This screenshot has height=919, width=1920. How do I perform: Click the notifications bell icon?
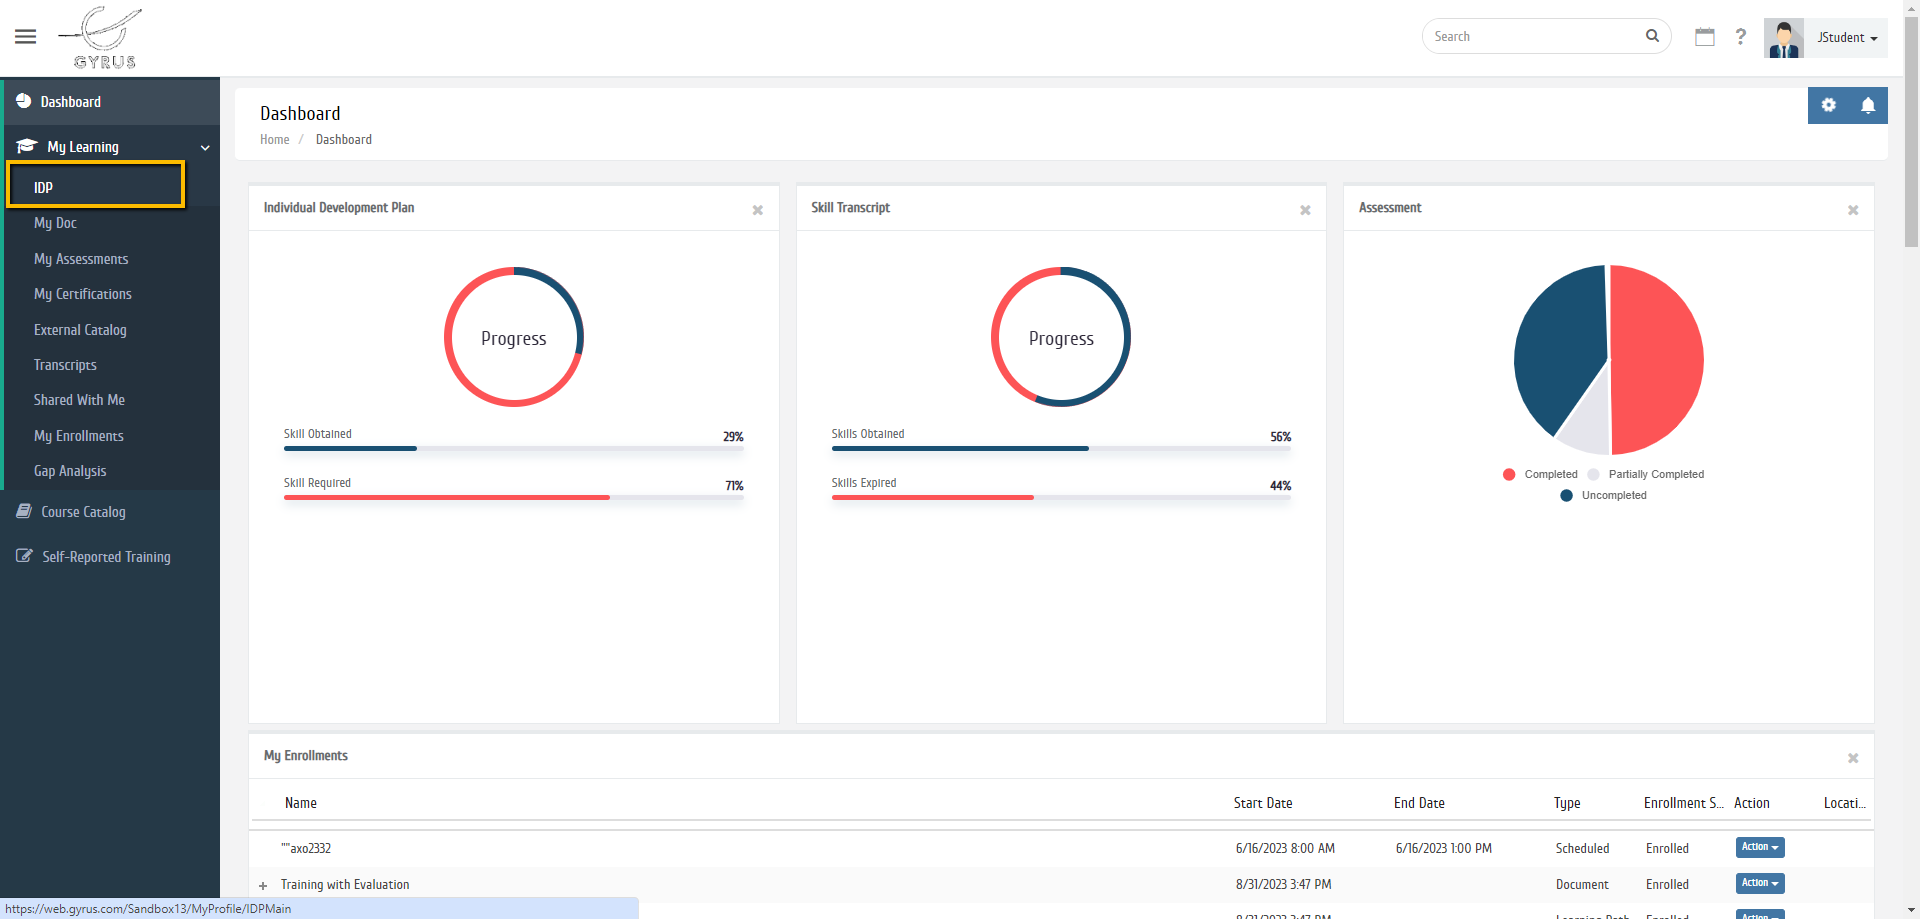tap(1867, 105)
